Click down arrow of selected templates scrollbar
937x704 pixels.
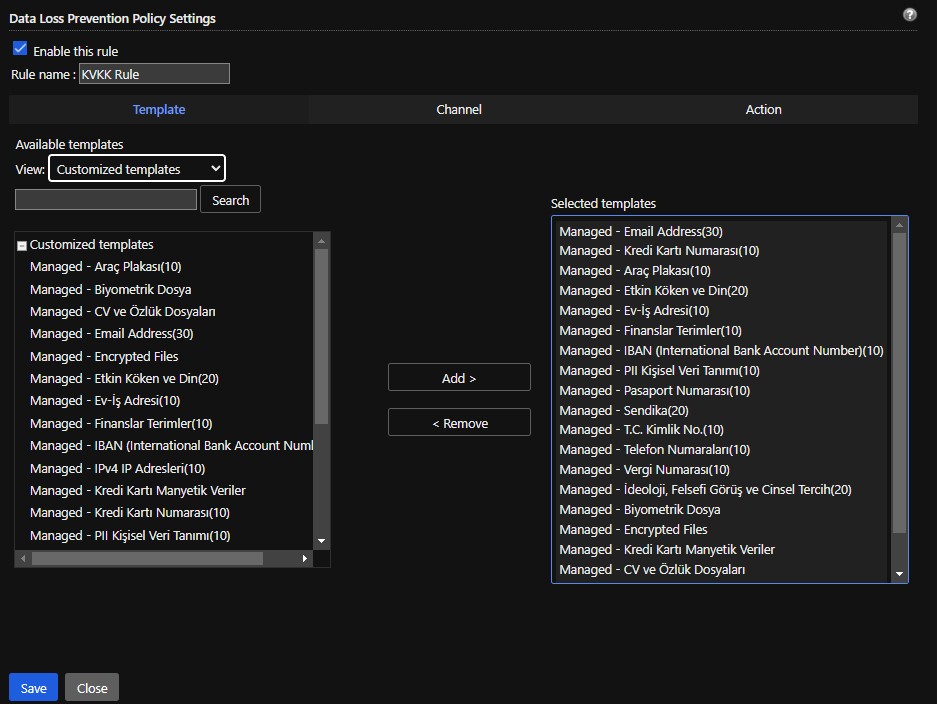point(899,574)
